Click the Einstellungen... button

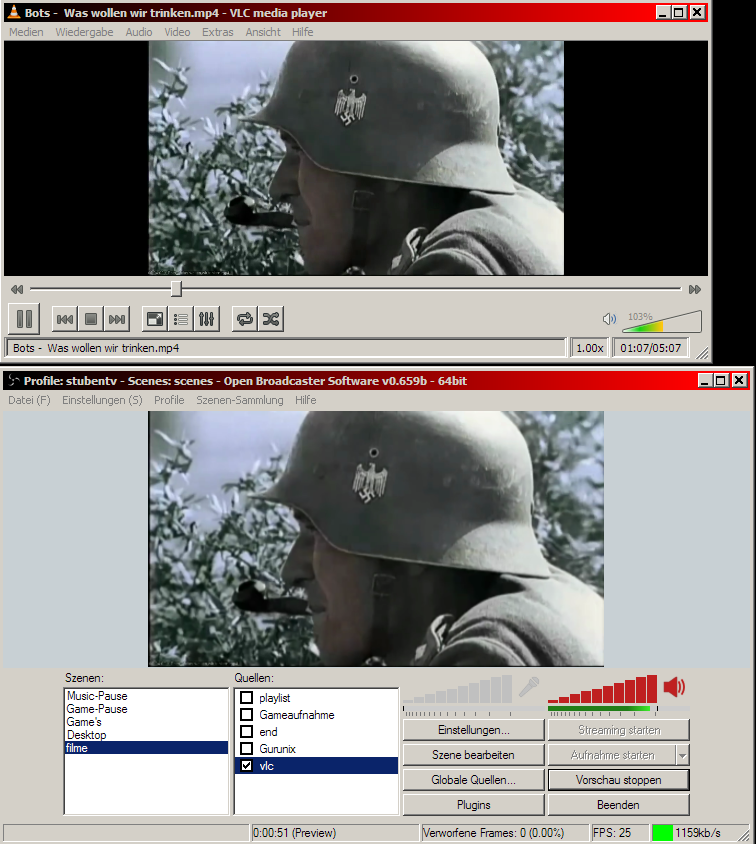click(x=474, y=730)
